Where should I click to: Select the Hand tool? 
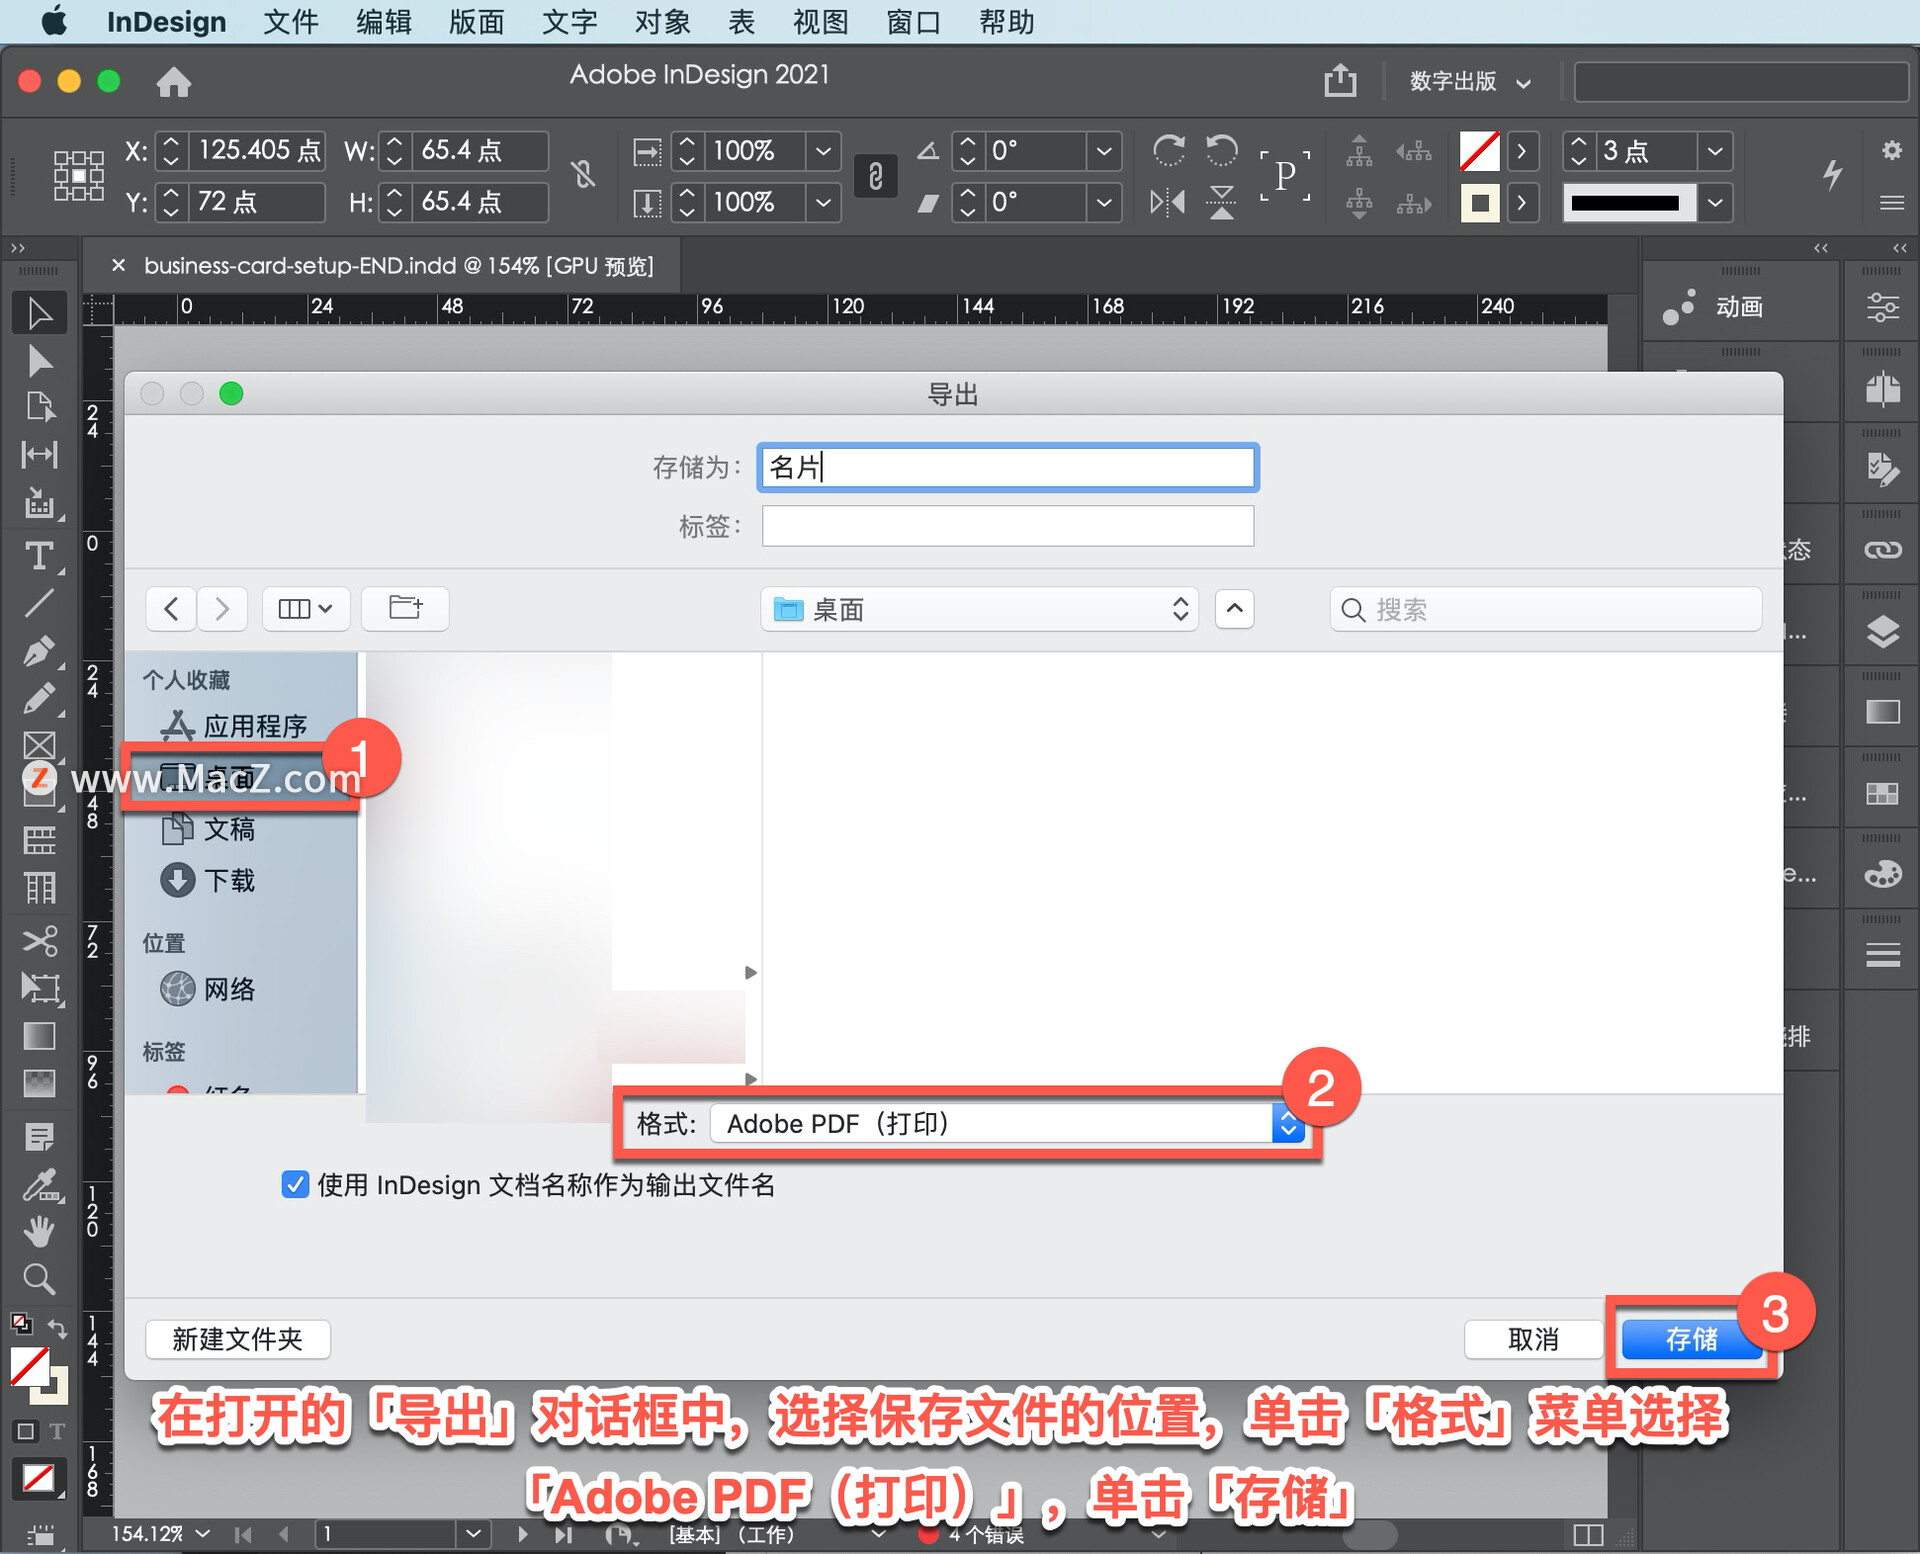click(39, 1232)
